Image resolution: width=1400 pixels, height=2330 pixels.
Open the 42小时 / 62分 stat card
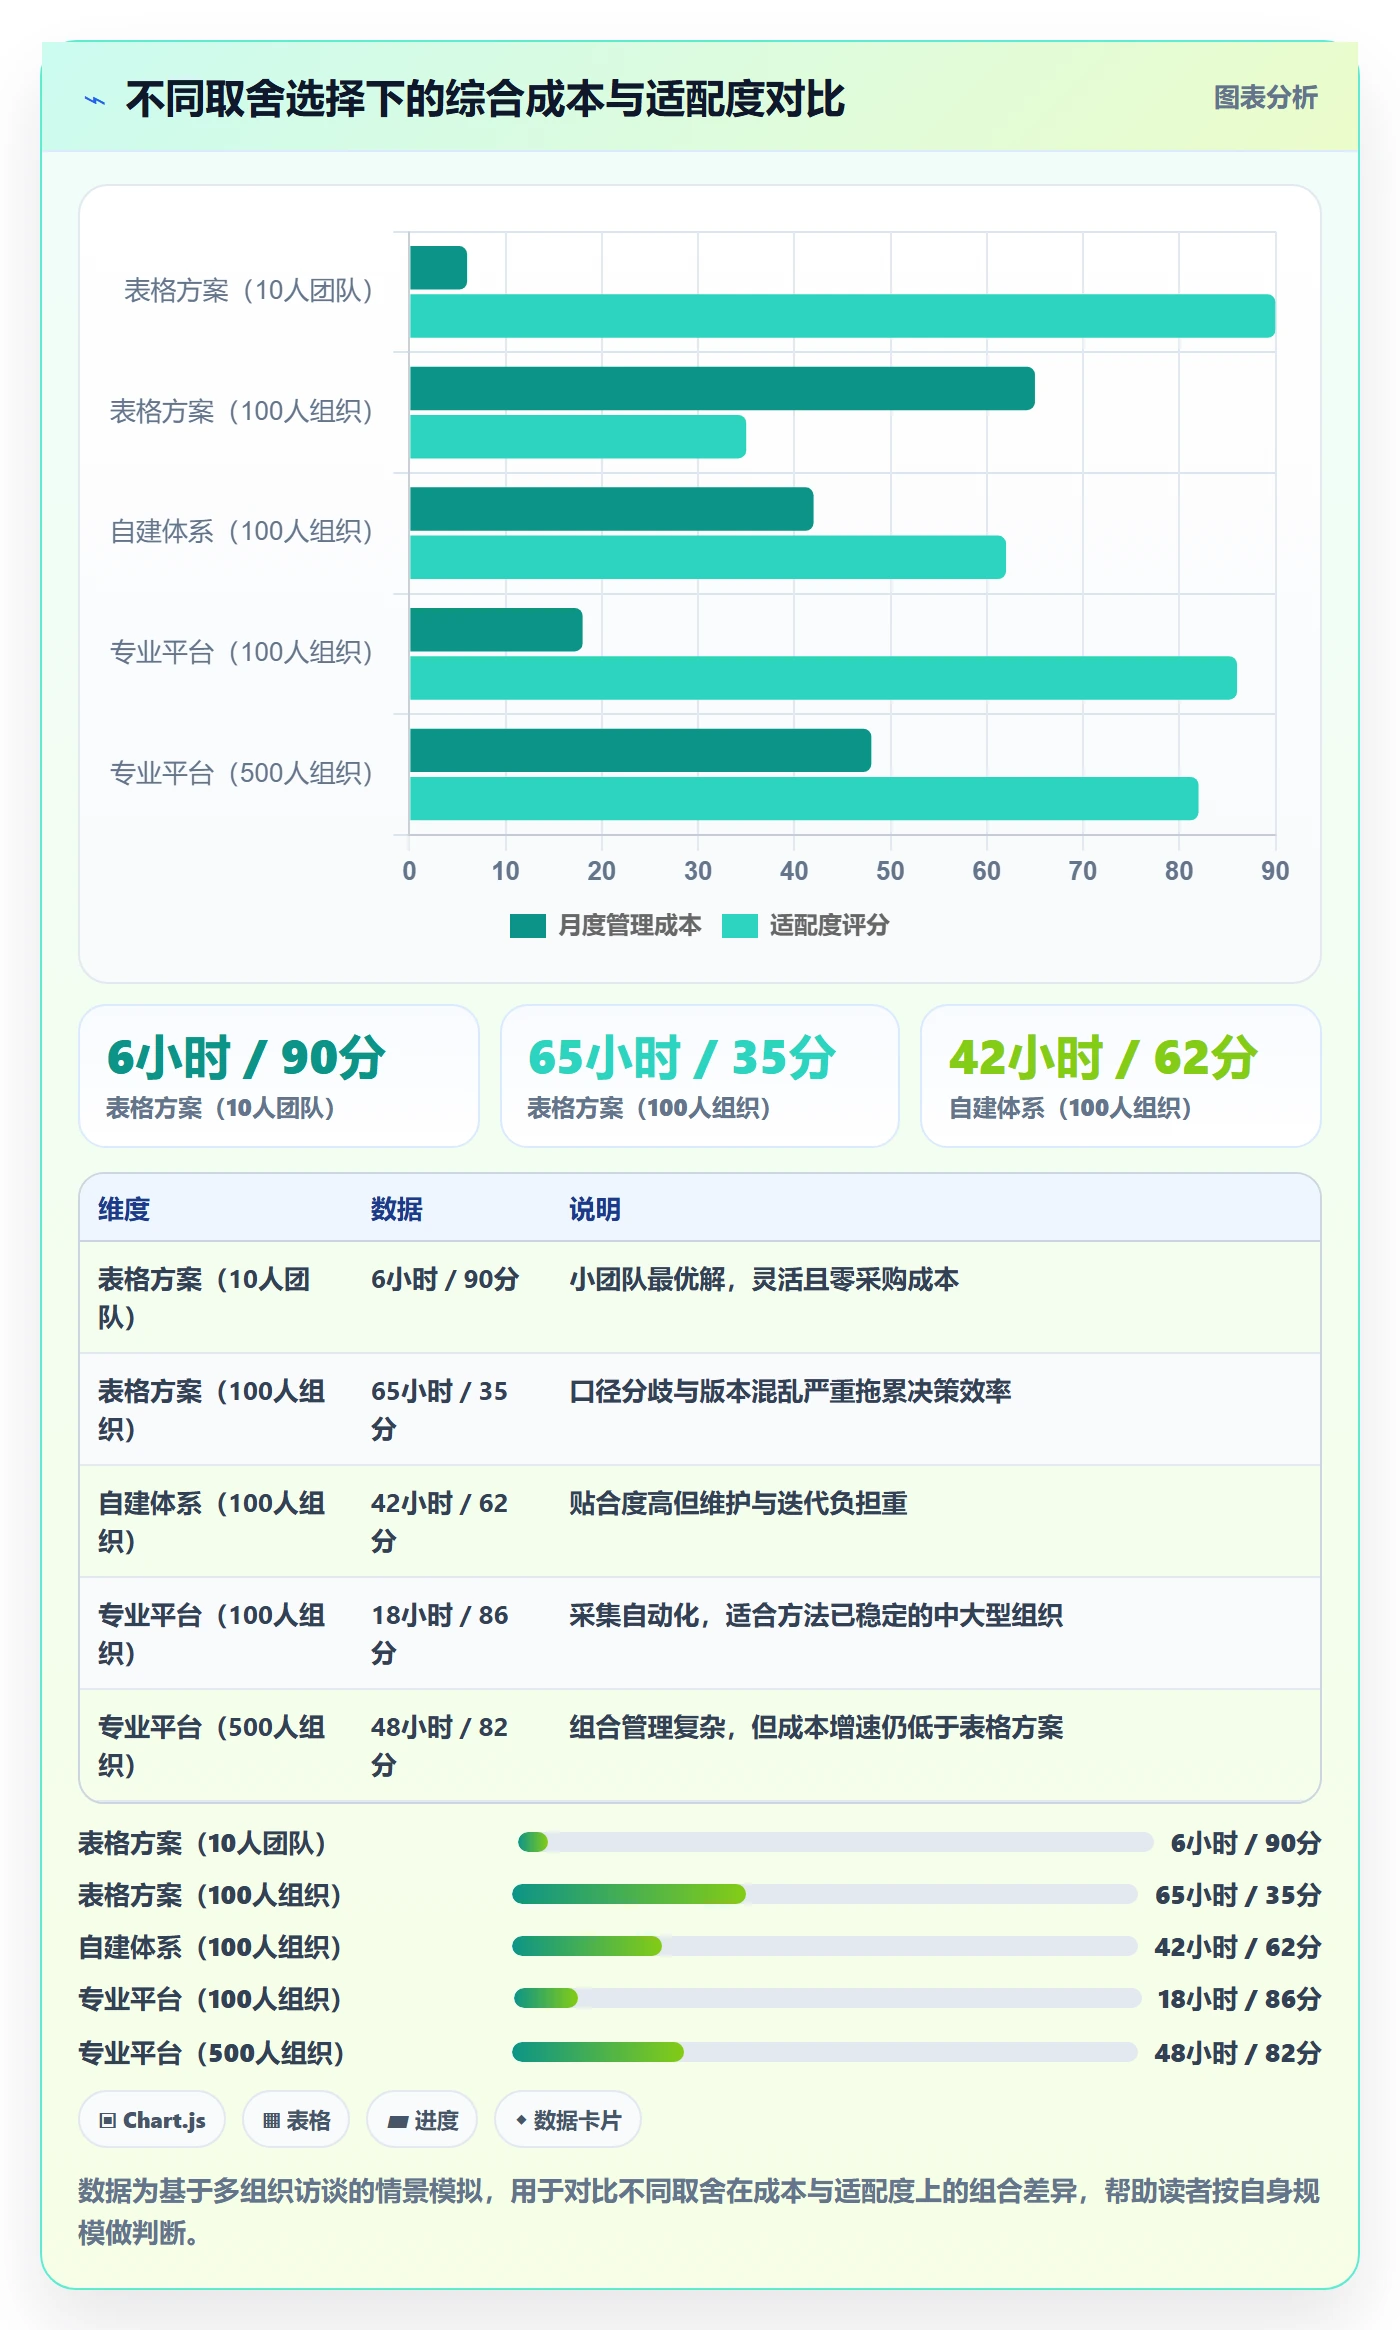1121,1076
